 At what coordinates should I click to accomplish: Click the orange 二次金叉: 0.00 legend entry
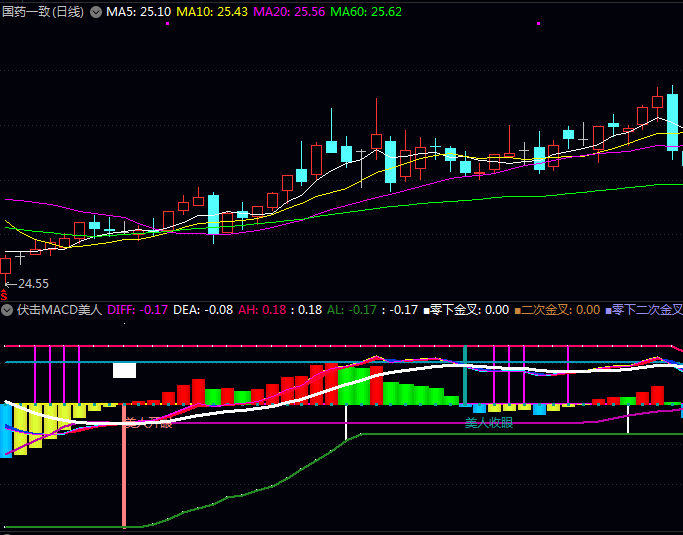pyautogui.click(x=558, y=310)
